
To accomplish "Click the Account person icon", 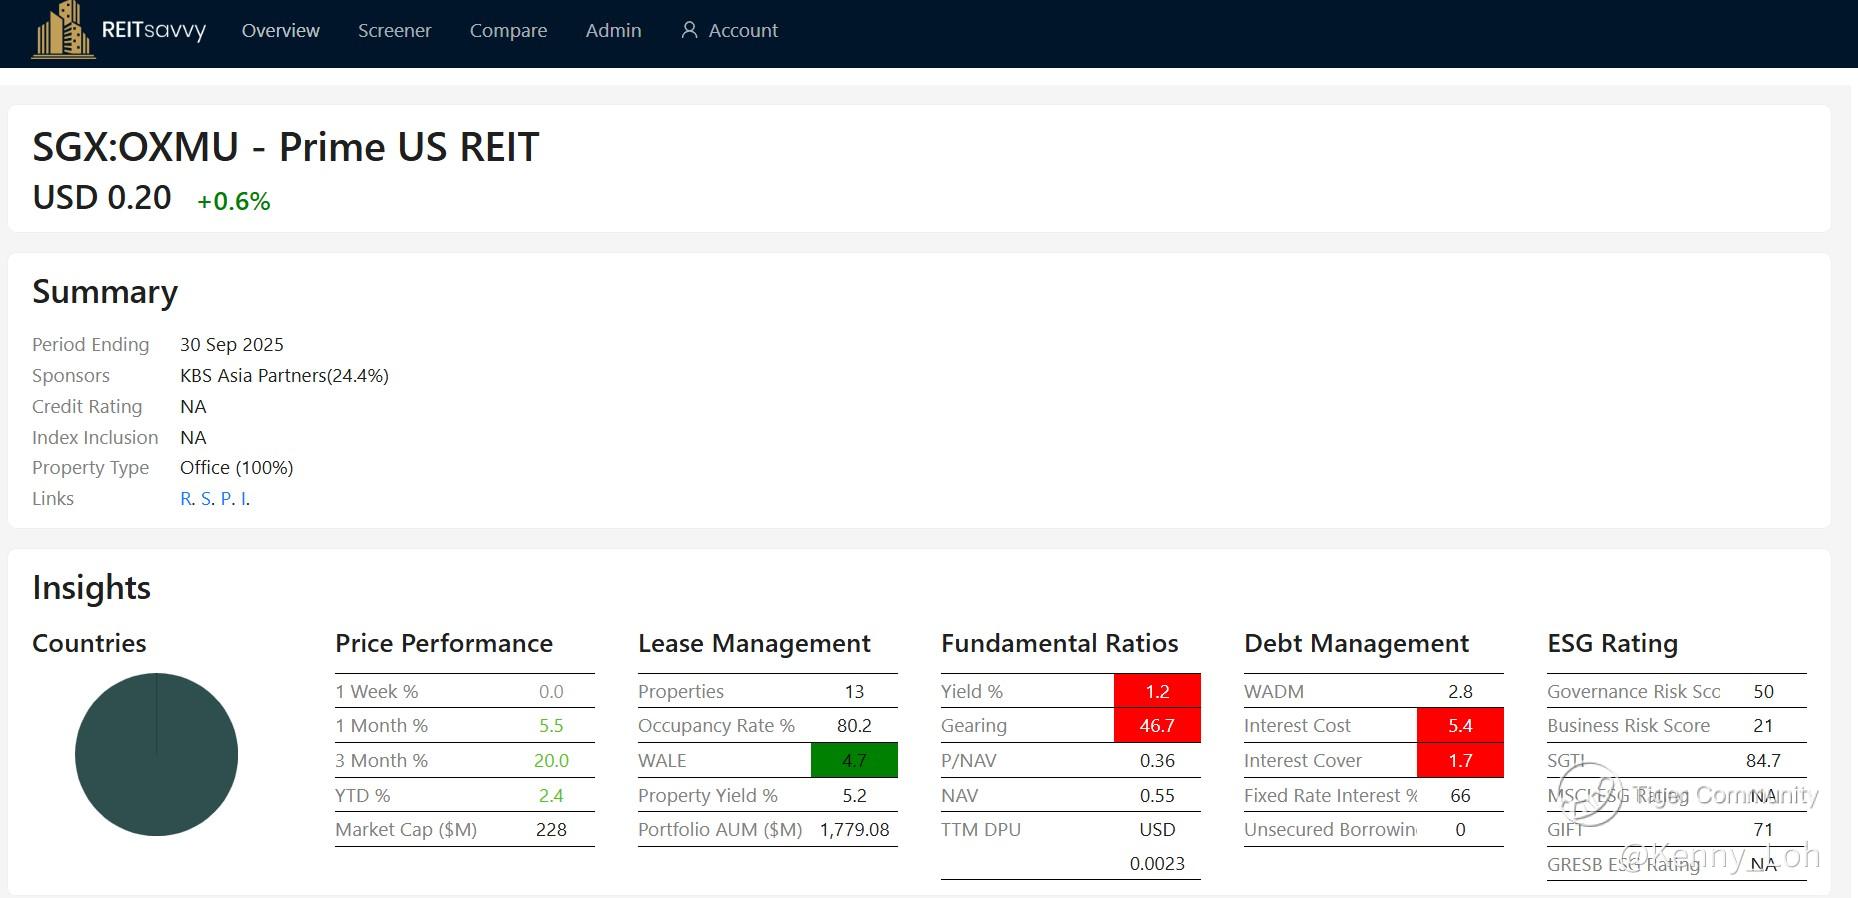I will 689,30.
